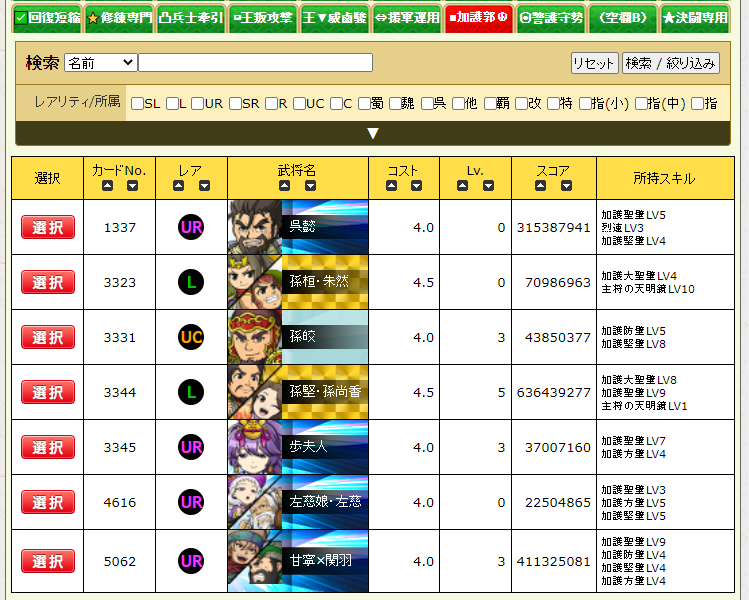Click the リセット button

click(595, 63)
